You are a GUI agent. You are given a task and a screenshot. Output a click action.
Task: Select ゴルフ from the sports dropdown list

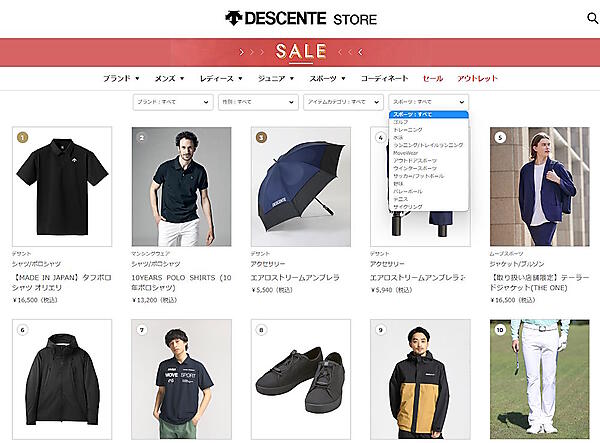401,122
